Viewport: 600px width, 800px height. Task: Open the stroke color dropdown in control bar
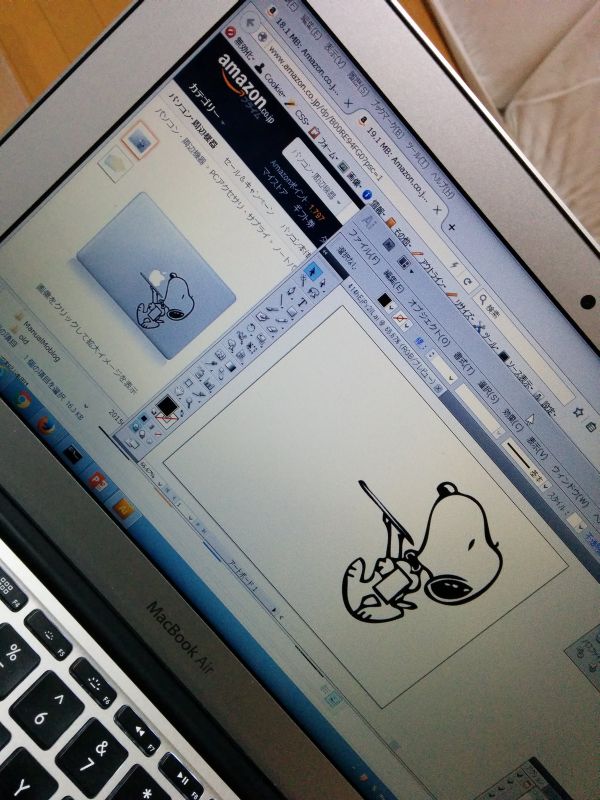(x=408, y=327)
